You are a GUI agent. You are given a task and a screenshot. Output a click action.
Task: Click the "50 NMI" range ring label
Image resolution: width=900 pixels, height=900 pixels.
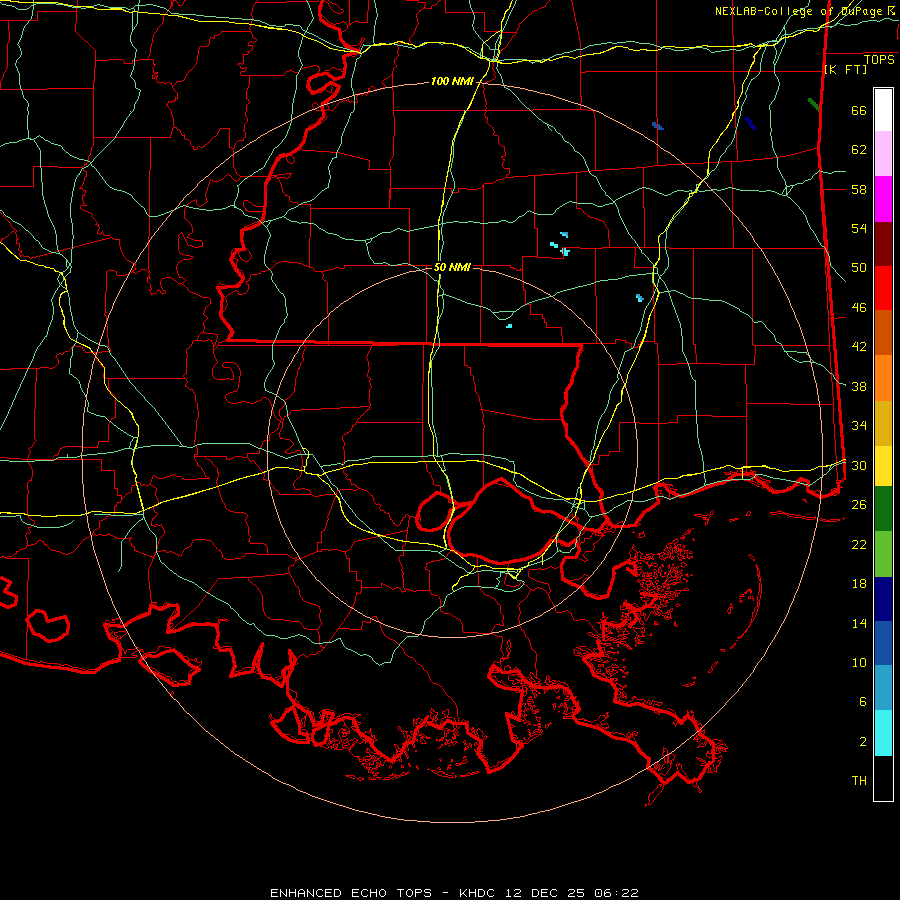tap(452, 267)
